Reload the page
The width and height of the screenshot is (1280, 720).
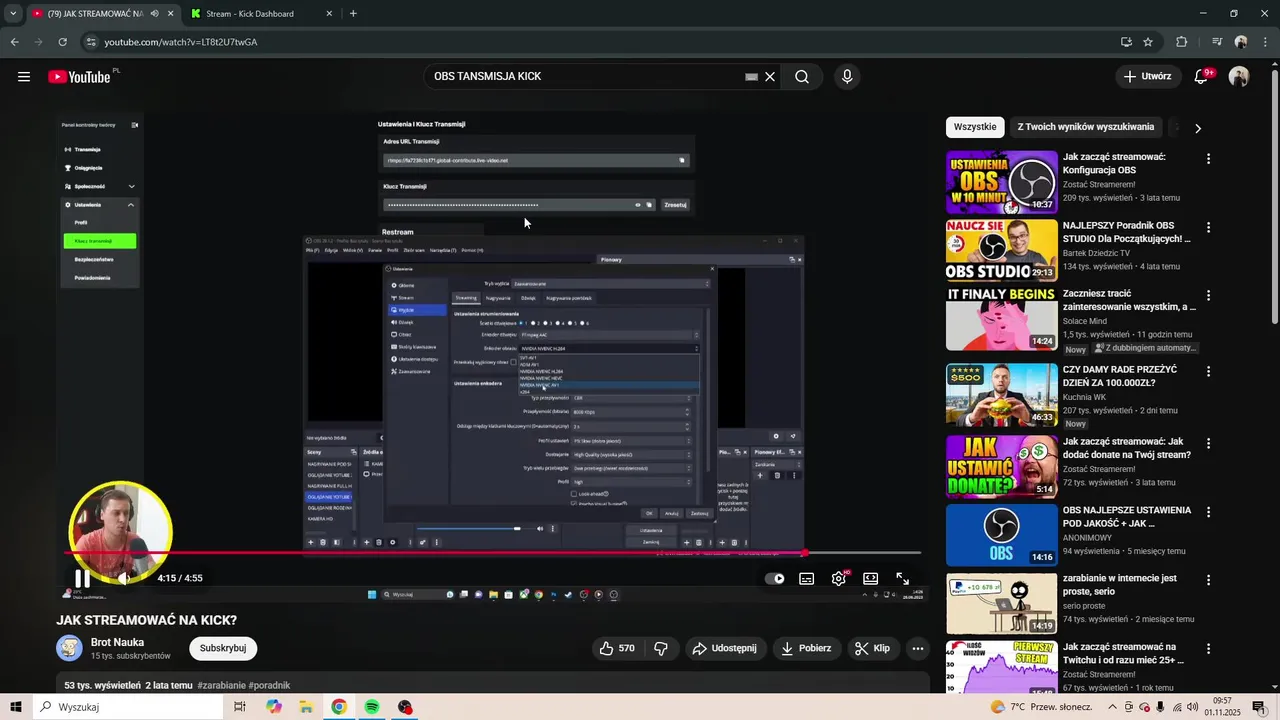click(x=62, y=42)
